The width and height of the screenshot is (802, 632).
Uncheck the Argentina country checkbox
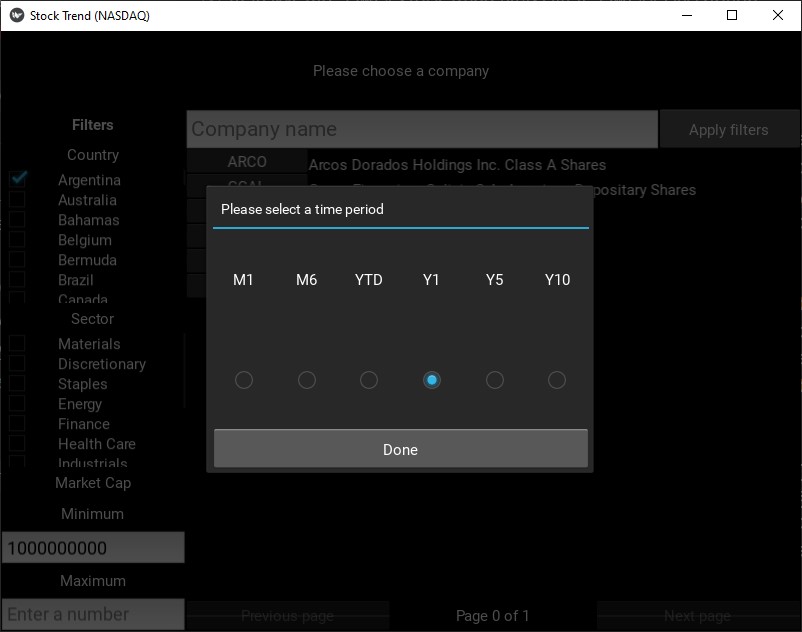point(17,179)
